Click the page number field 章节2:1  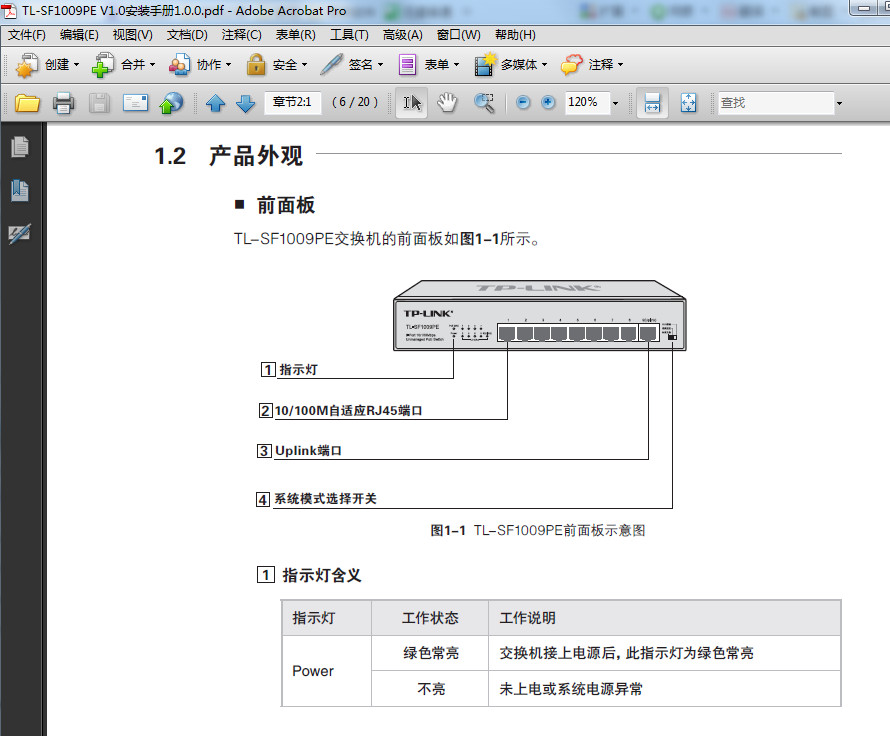click(x=292, y=102)
